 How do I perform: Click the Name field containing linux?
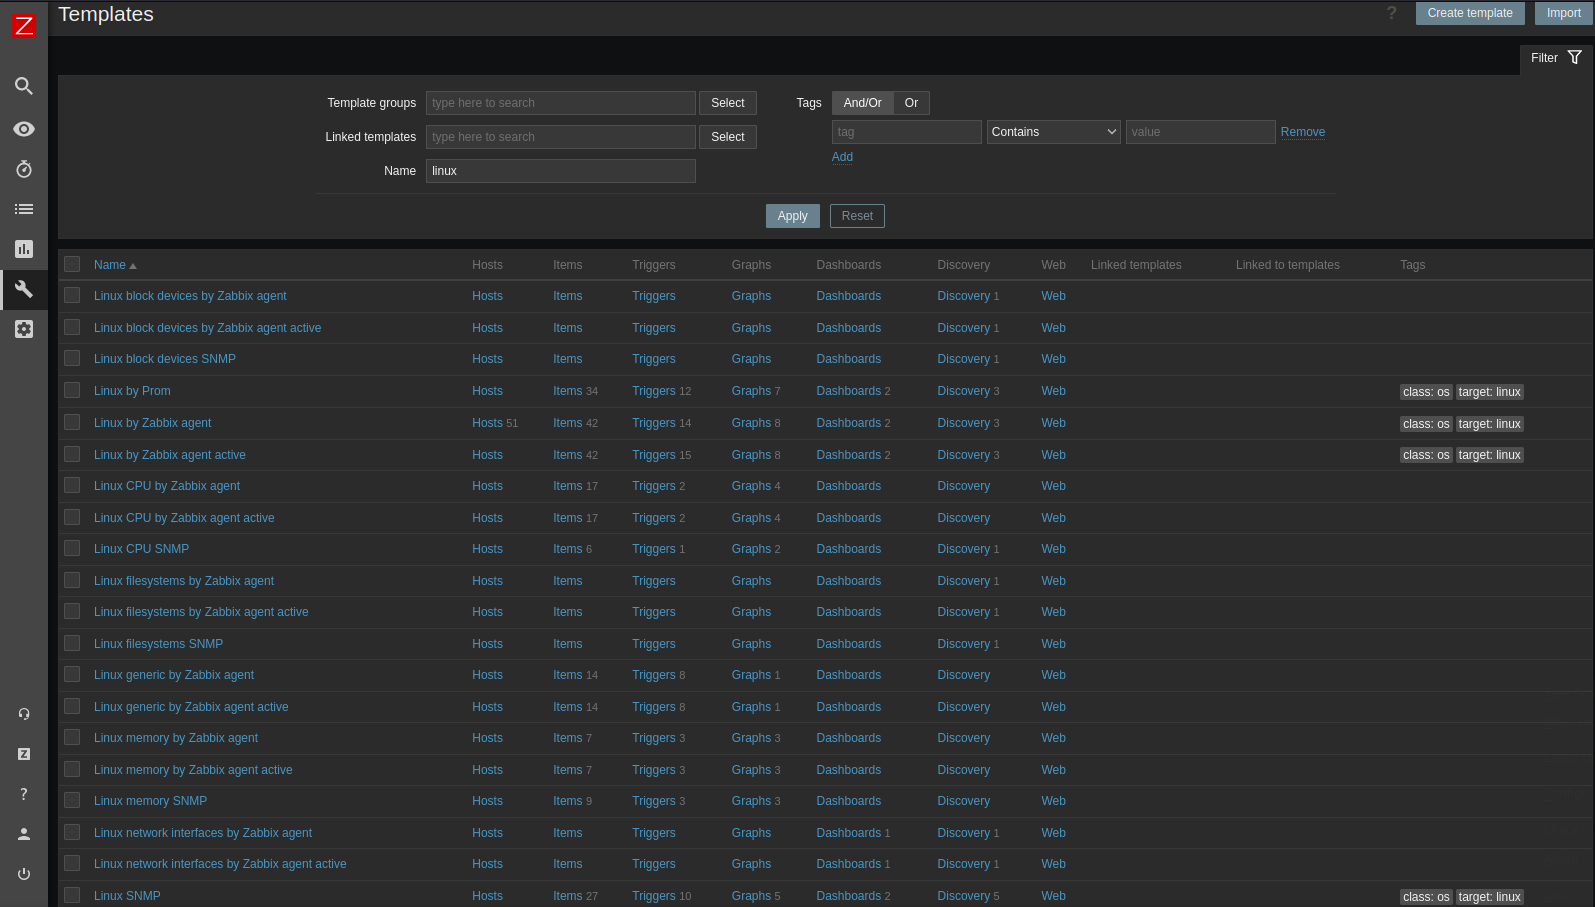[x=561, y=171]
